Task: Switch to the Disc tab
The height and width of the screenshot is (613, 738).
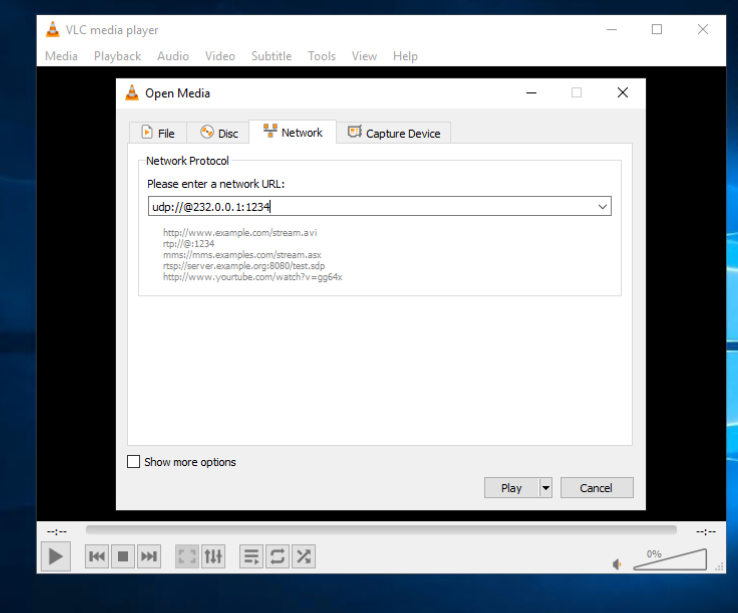Action: point(219,133)
